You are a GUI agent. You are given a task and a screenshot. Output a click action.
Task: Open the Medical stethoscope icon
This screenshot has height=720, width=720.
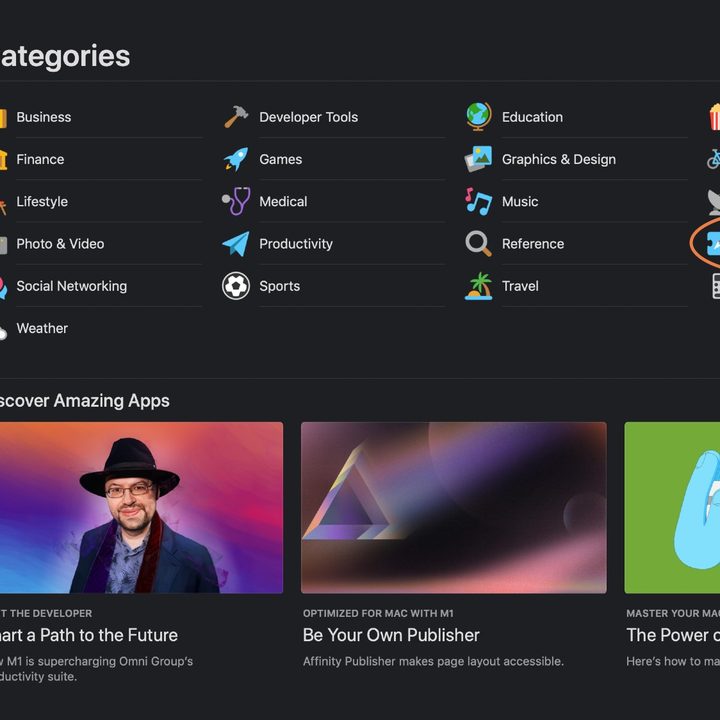pos(236,201)
